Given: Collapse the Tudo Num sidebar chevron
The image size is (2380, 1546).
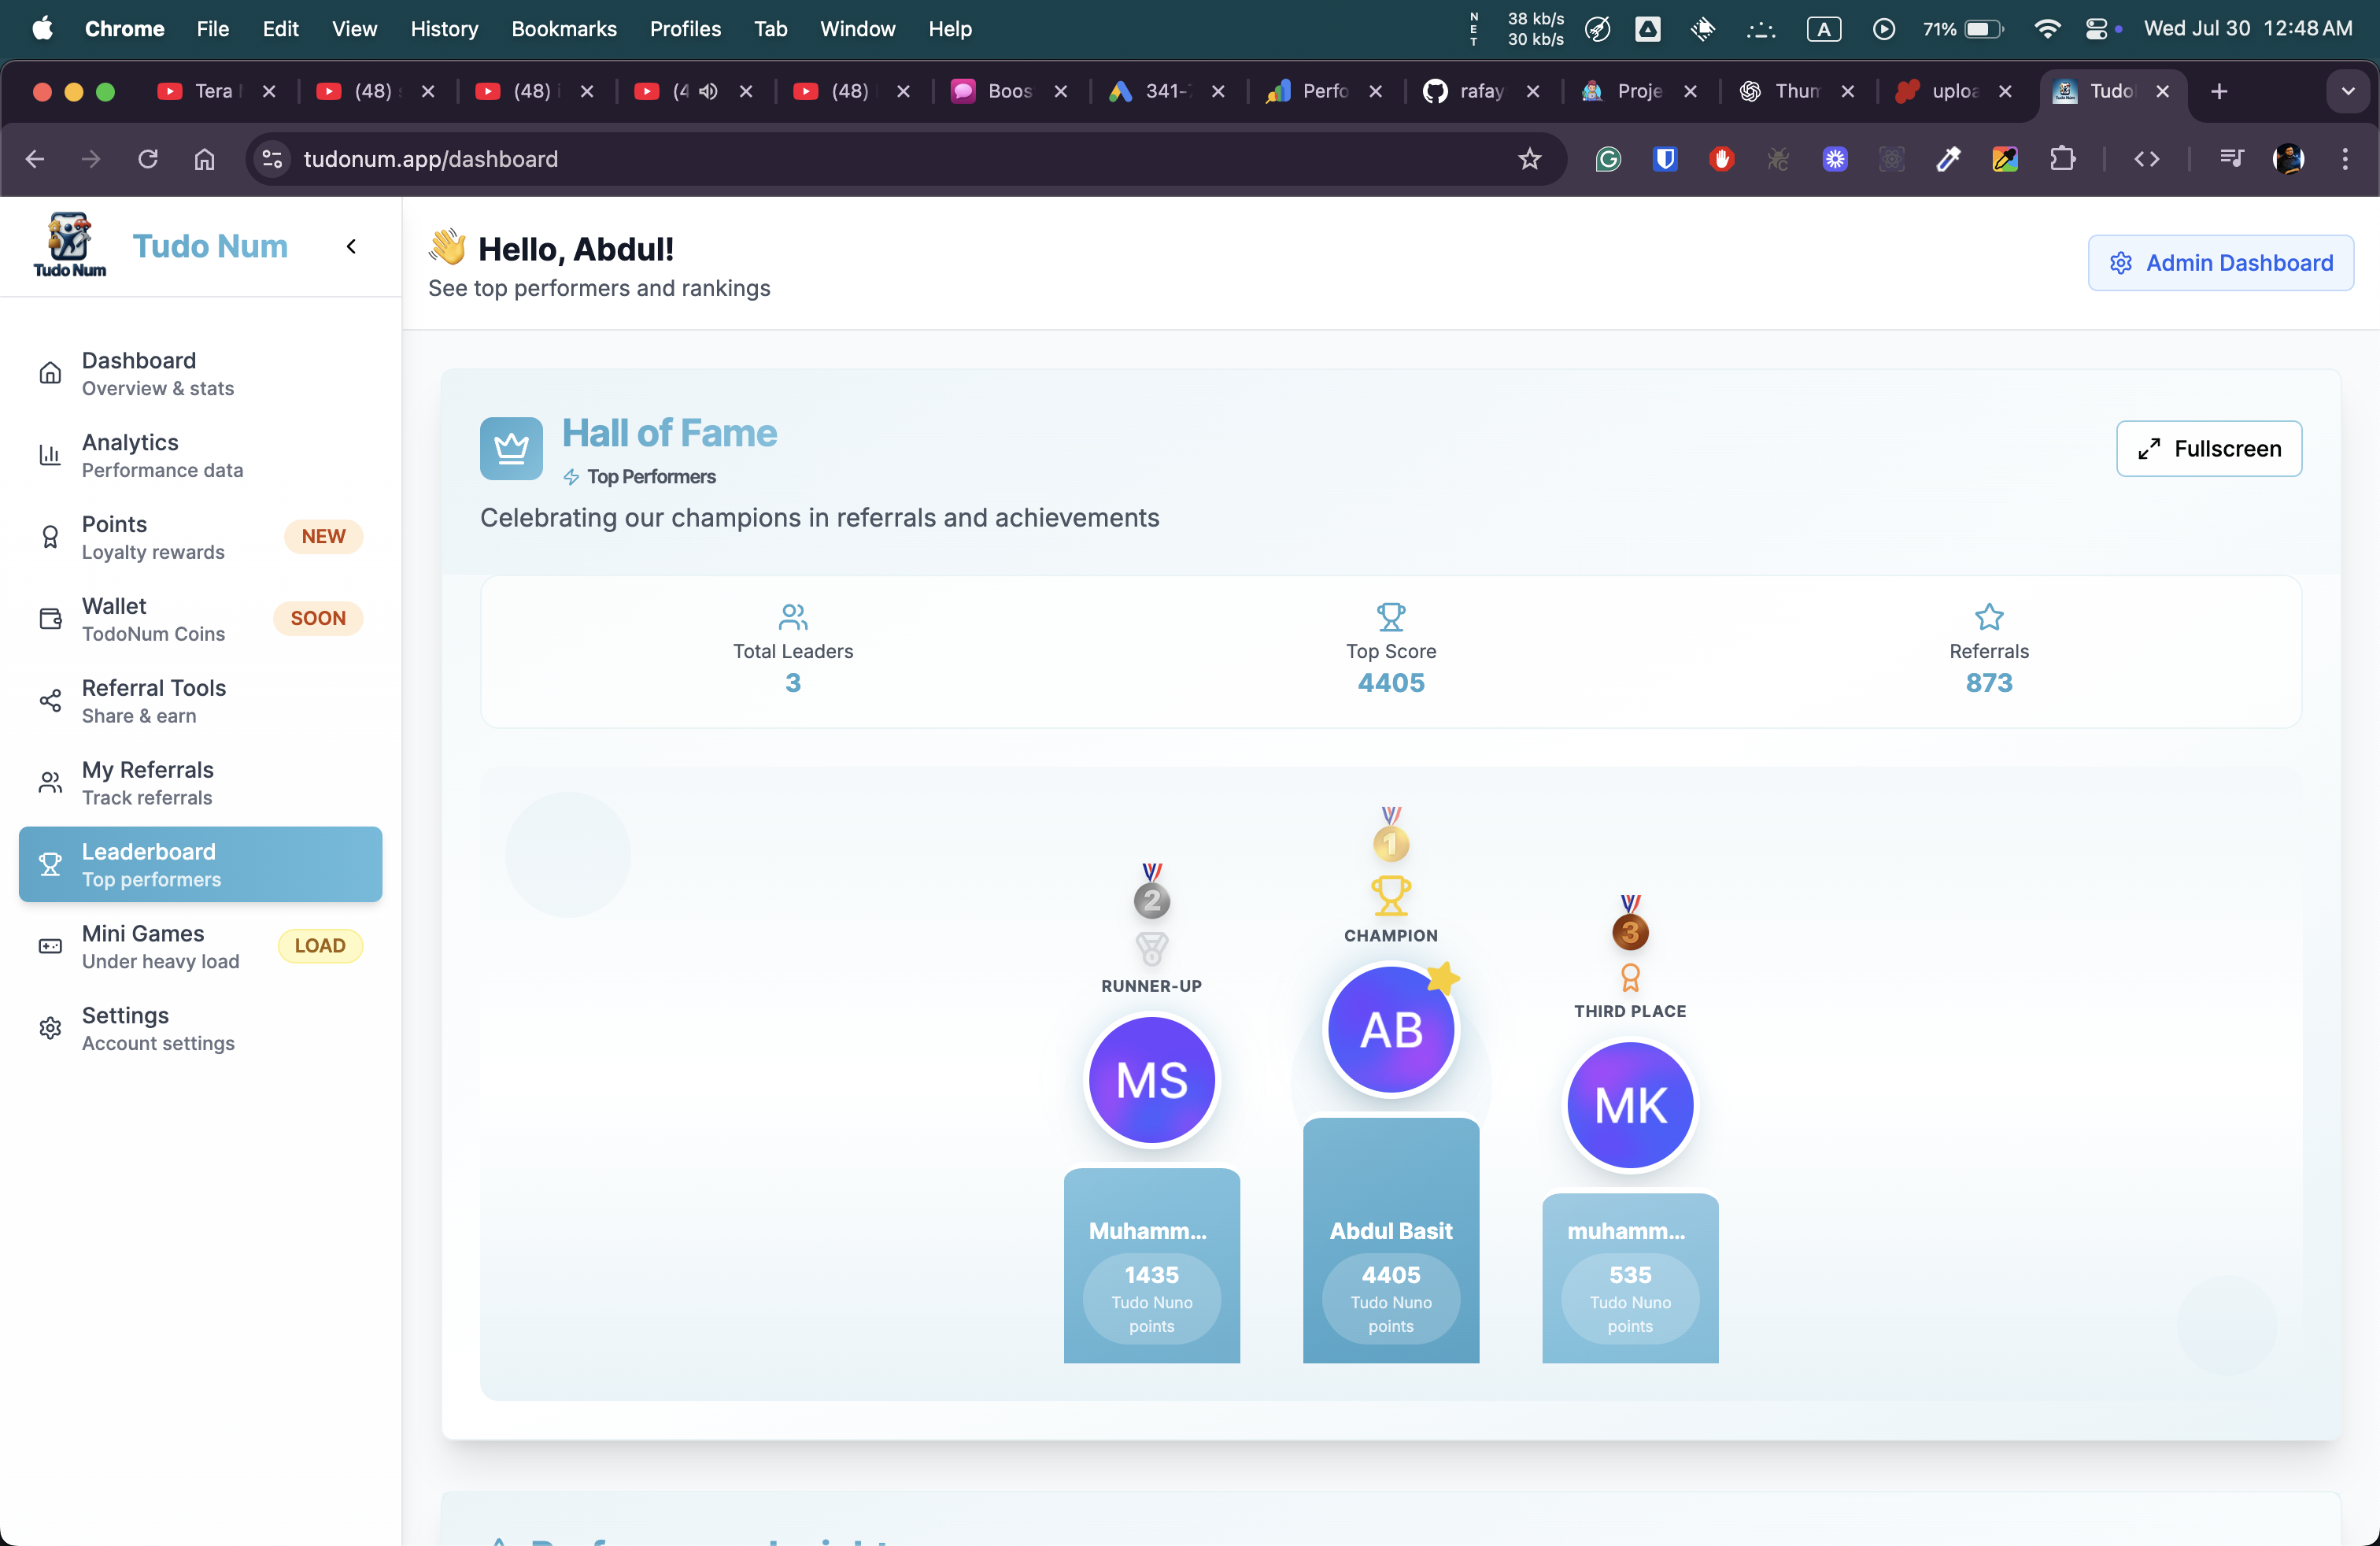Looking at the screenshot, I should (x=351, y=246).
